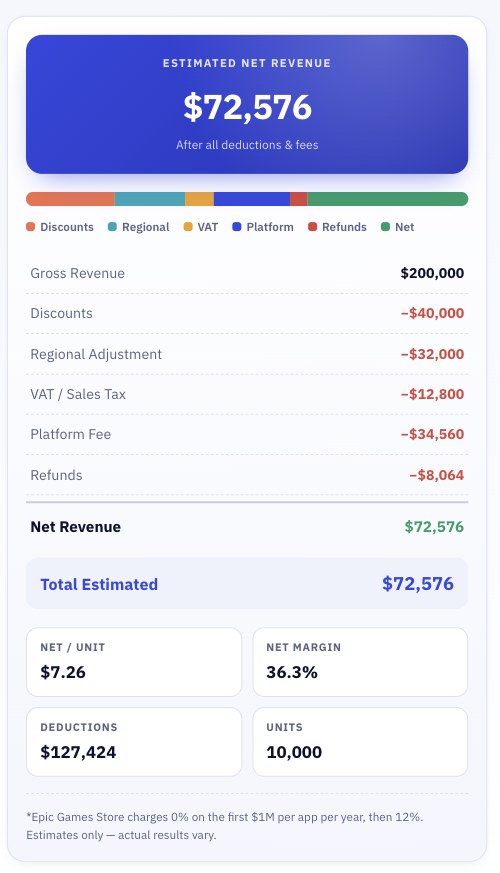Click the 'After all deductions & fees' subtitle
The image size is (500, 873).
pos(247,145)
